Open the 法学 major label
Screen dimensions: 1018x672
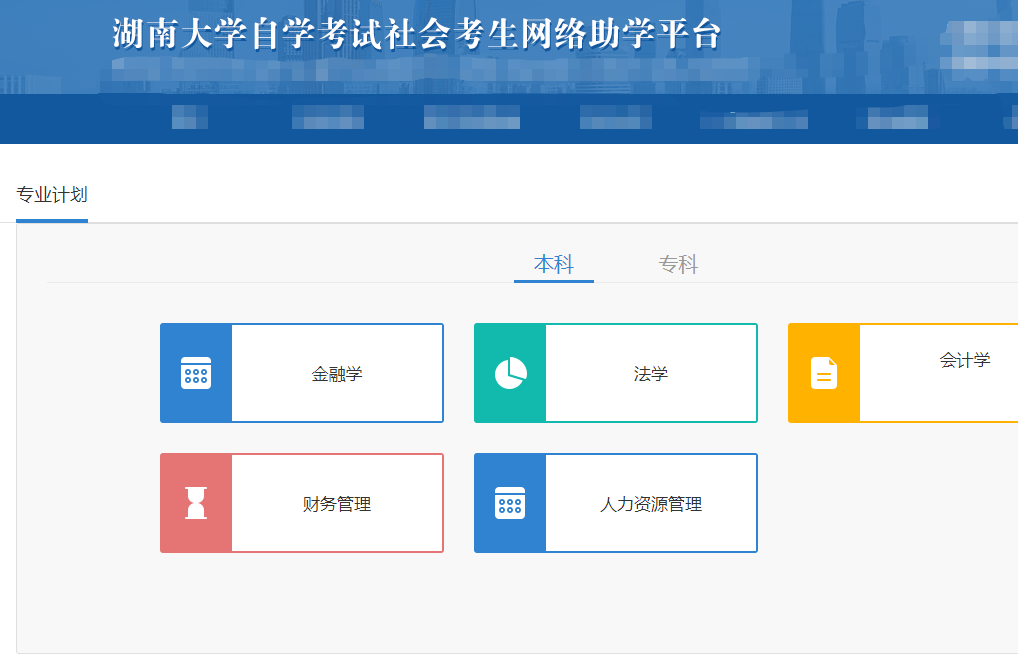(x=651, y=374)
